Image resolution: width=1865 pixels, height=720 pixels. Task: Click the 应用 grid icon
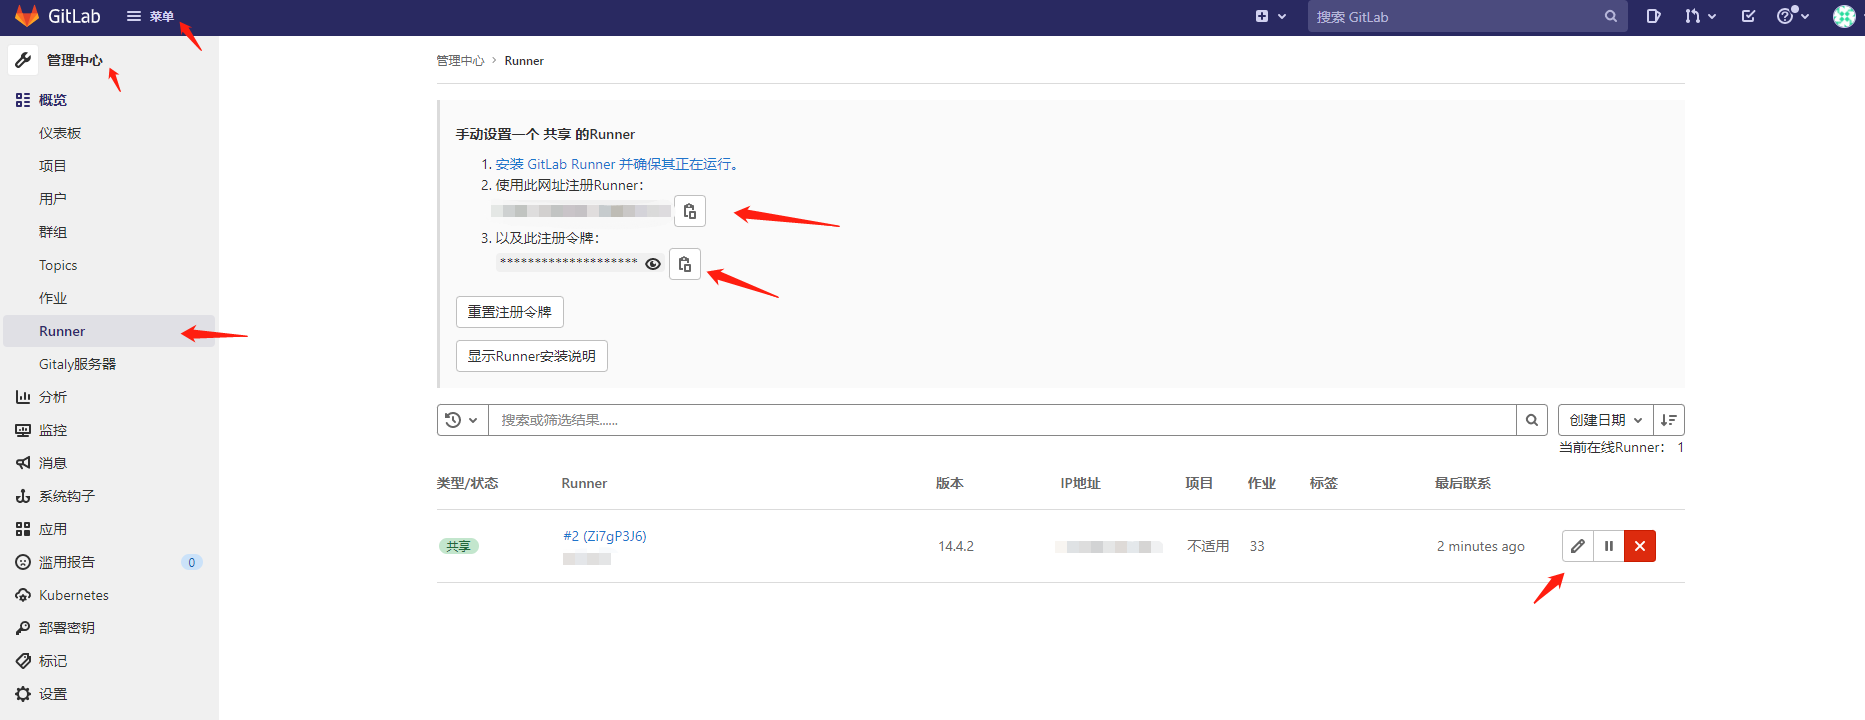click(23, 529)
